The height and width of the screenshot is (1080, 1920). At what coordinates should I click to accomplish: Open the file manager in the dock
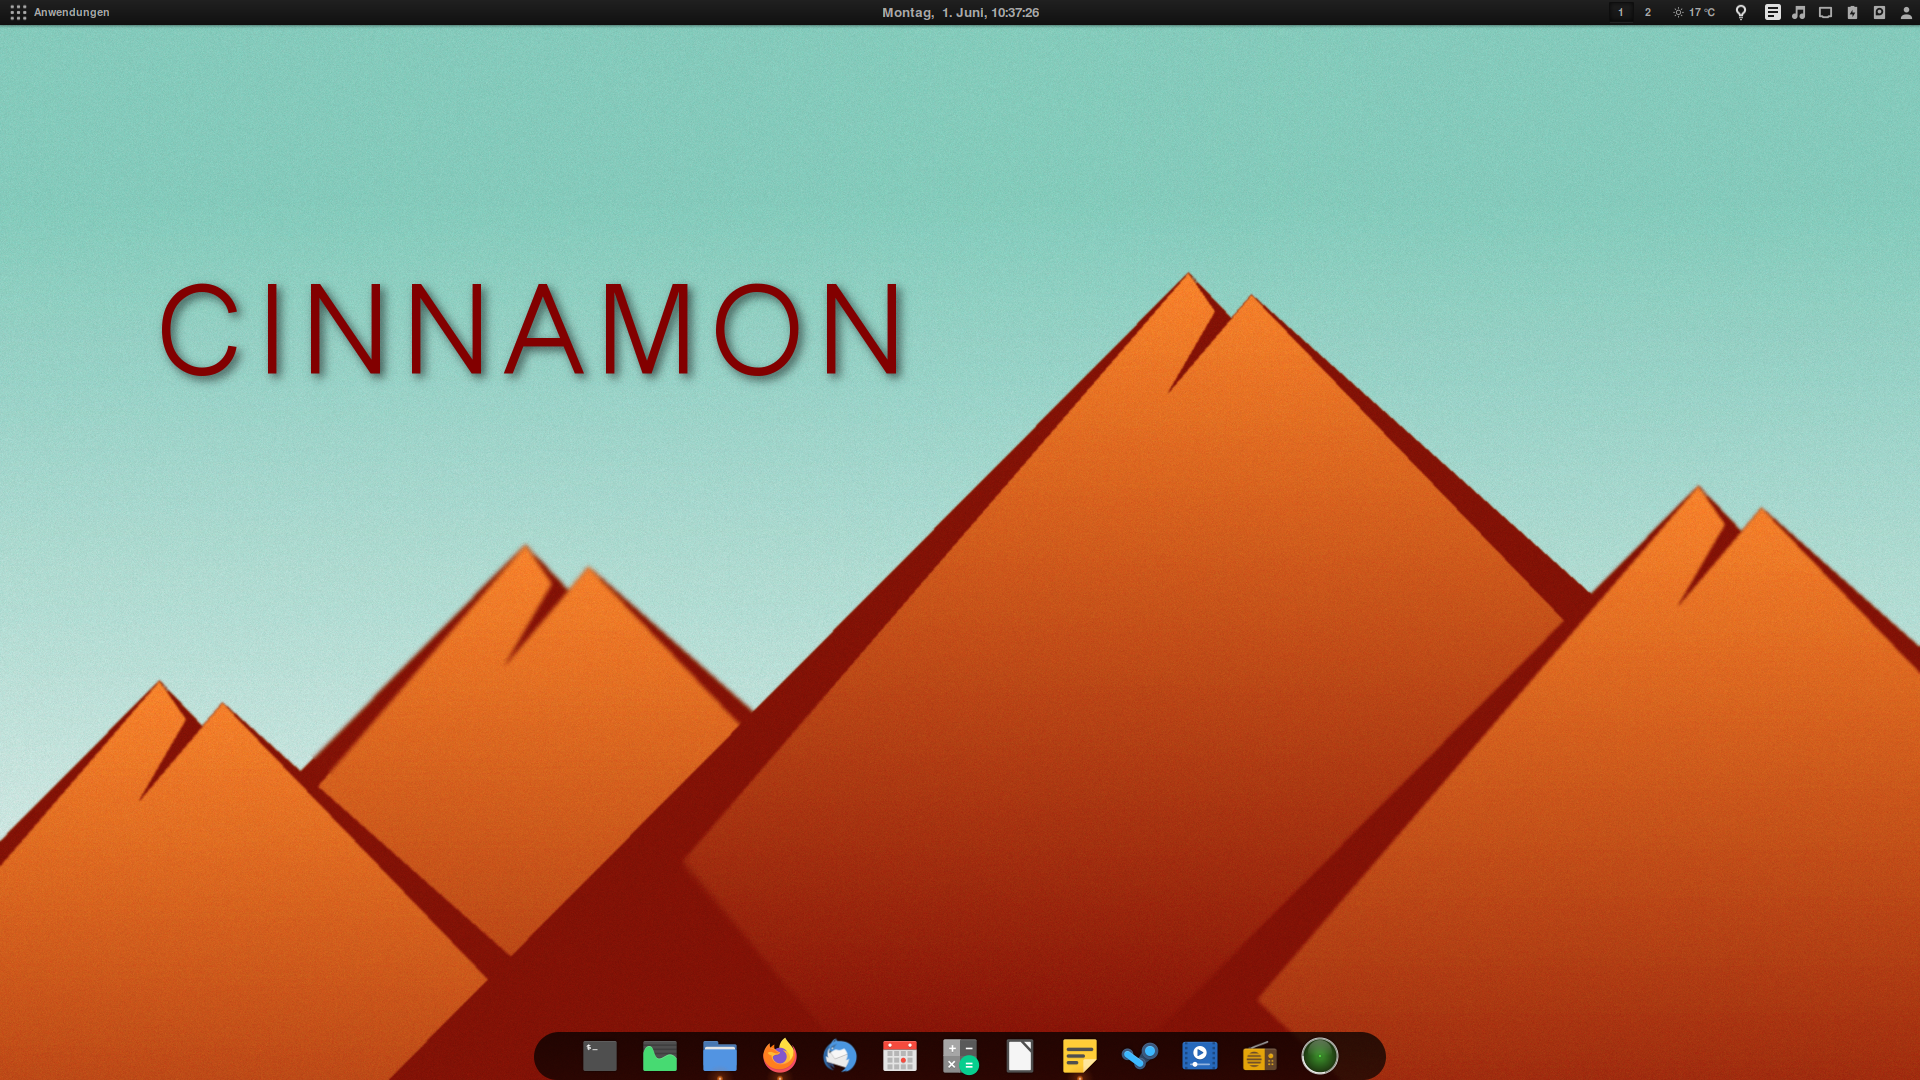pyautogui.click(x=720, y=1056)
